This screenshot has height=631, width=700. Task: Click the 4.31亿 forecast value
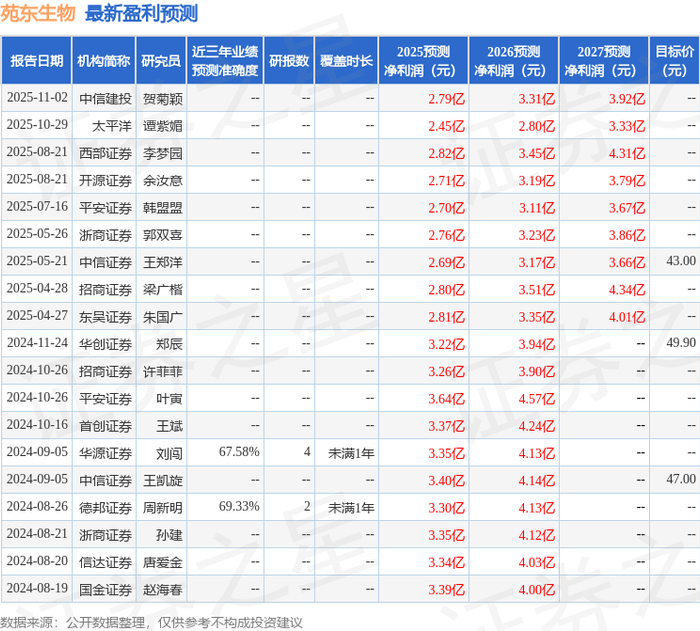pos(627,153)
